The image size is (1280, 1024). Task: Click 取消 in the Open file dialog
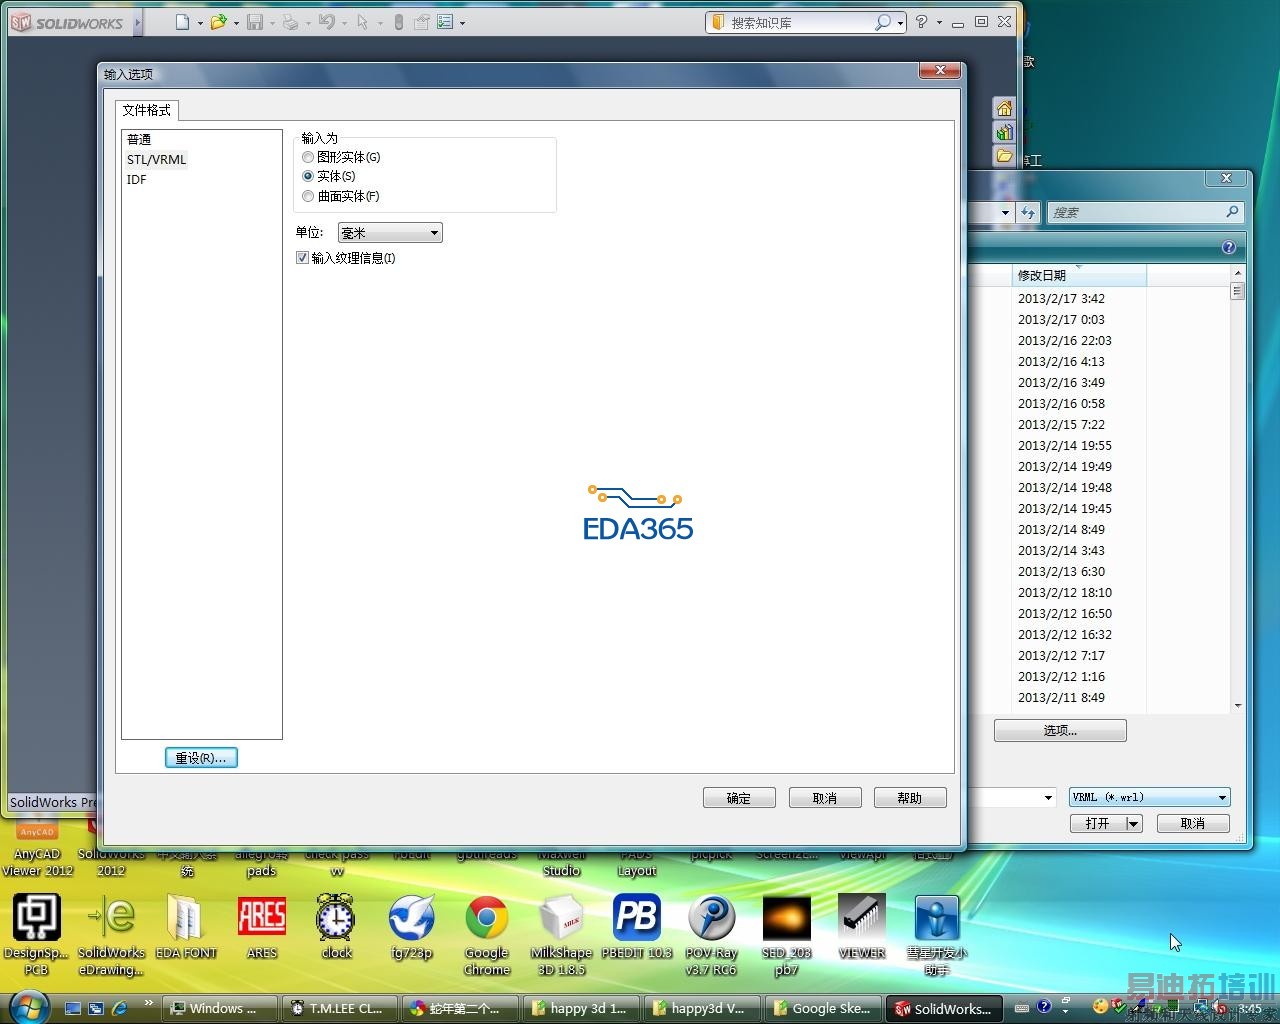(1193, 824)
